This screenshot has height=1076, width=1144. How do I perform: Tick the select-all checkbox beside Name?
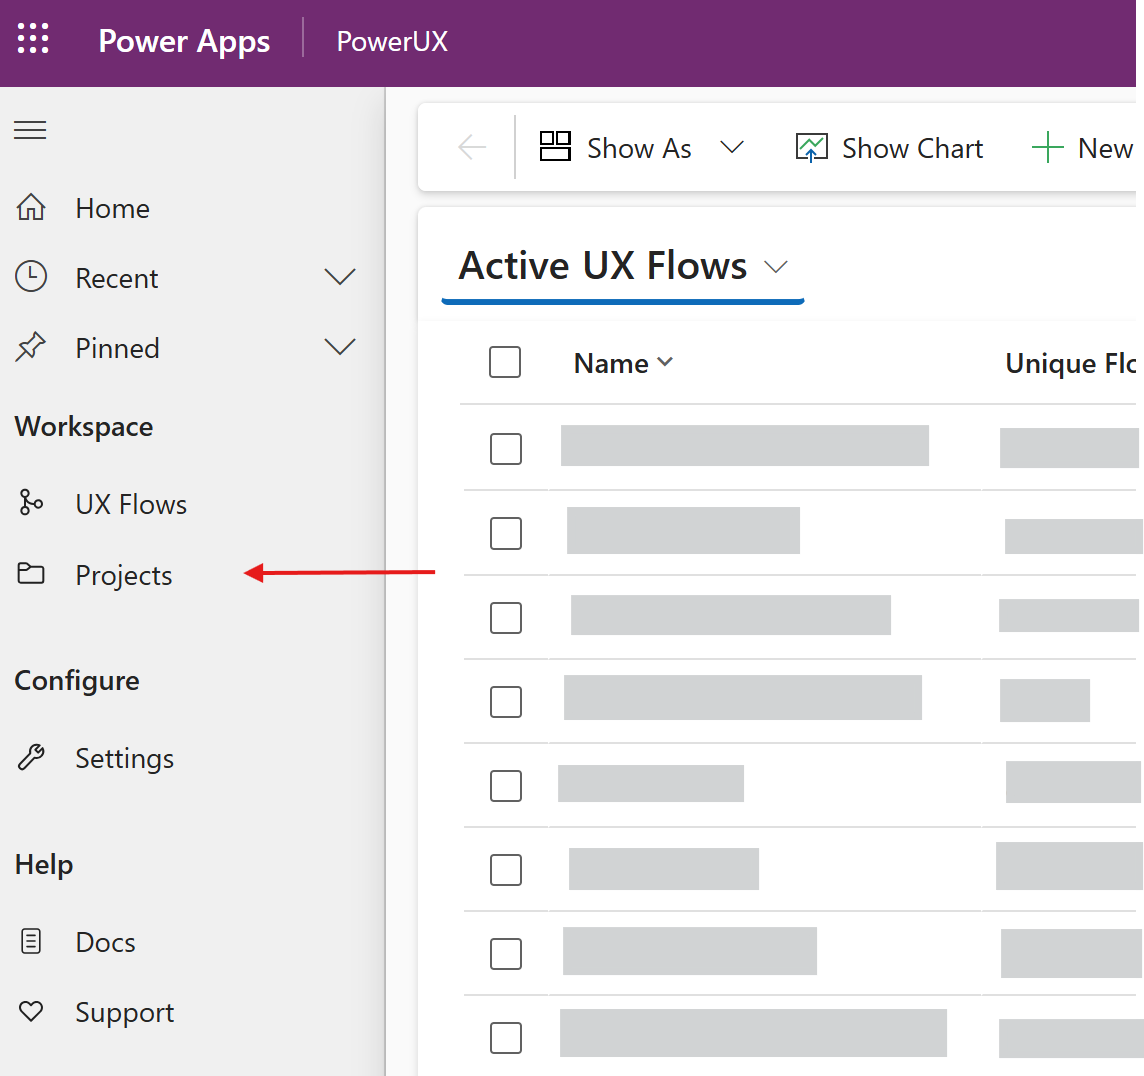[x=505, y=362]
